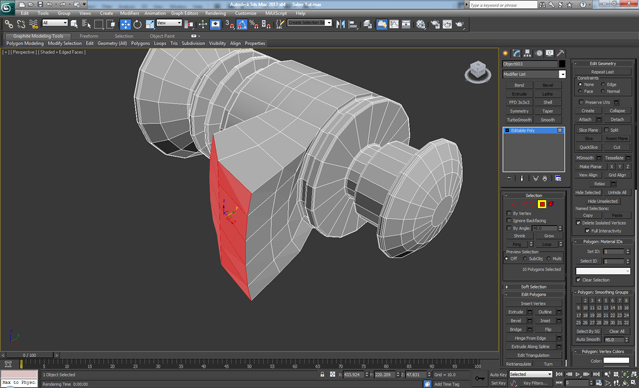The width and height of the screenshot is (639, 388).
Task: Select the Select and Rotate tool
Action: pyautogui.click(x=138, y=24)
